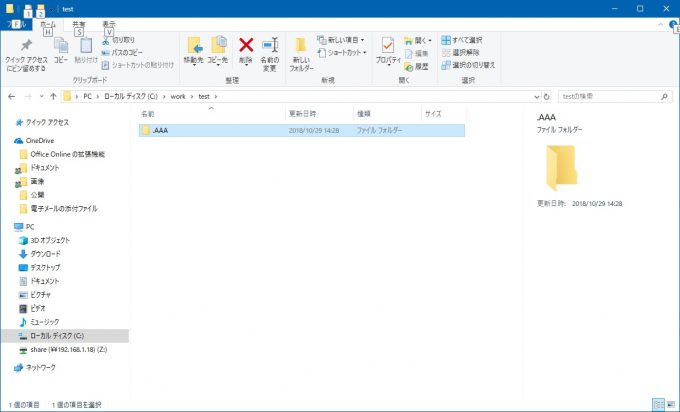
Task: Switch to large icons view in status bar
Action: point(670,404)
